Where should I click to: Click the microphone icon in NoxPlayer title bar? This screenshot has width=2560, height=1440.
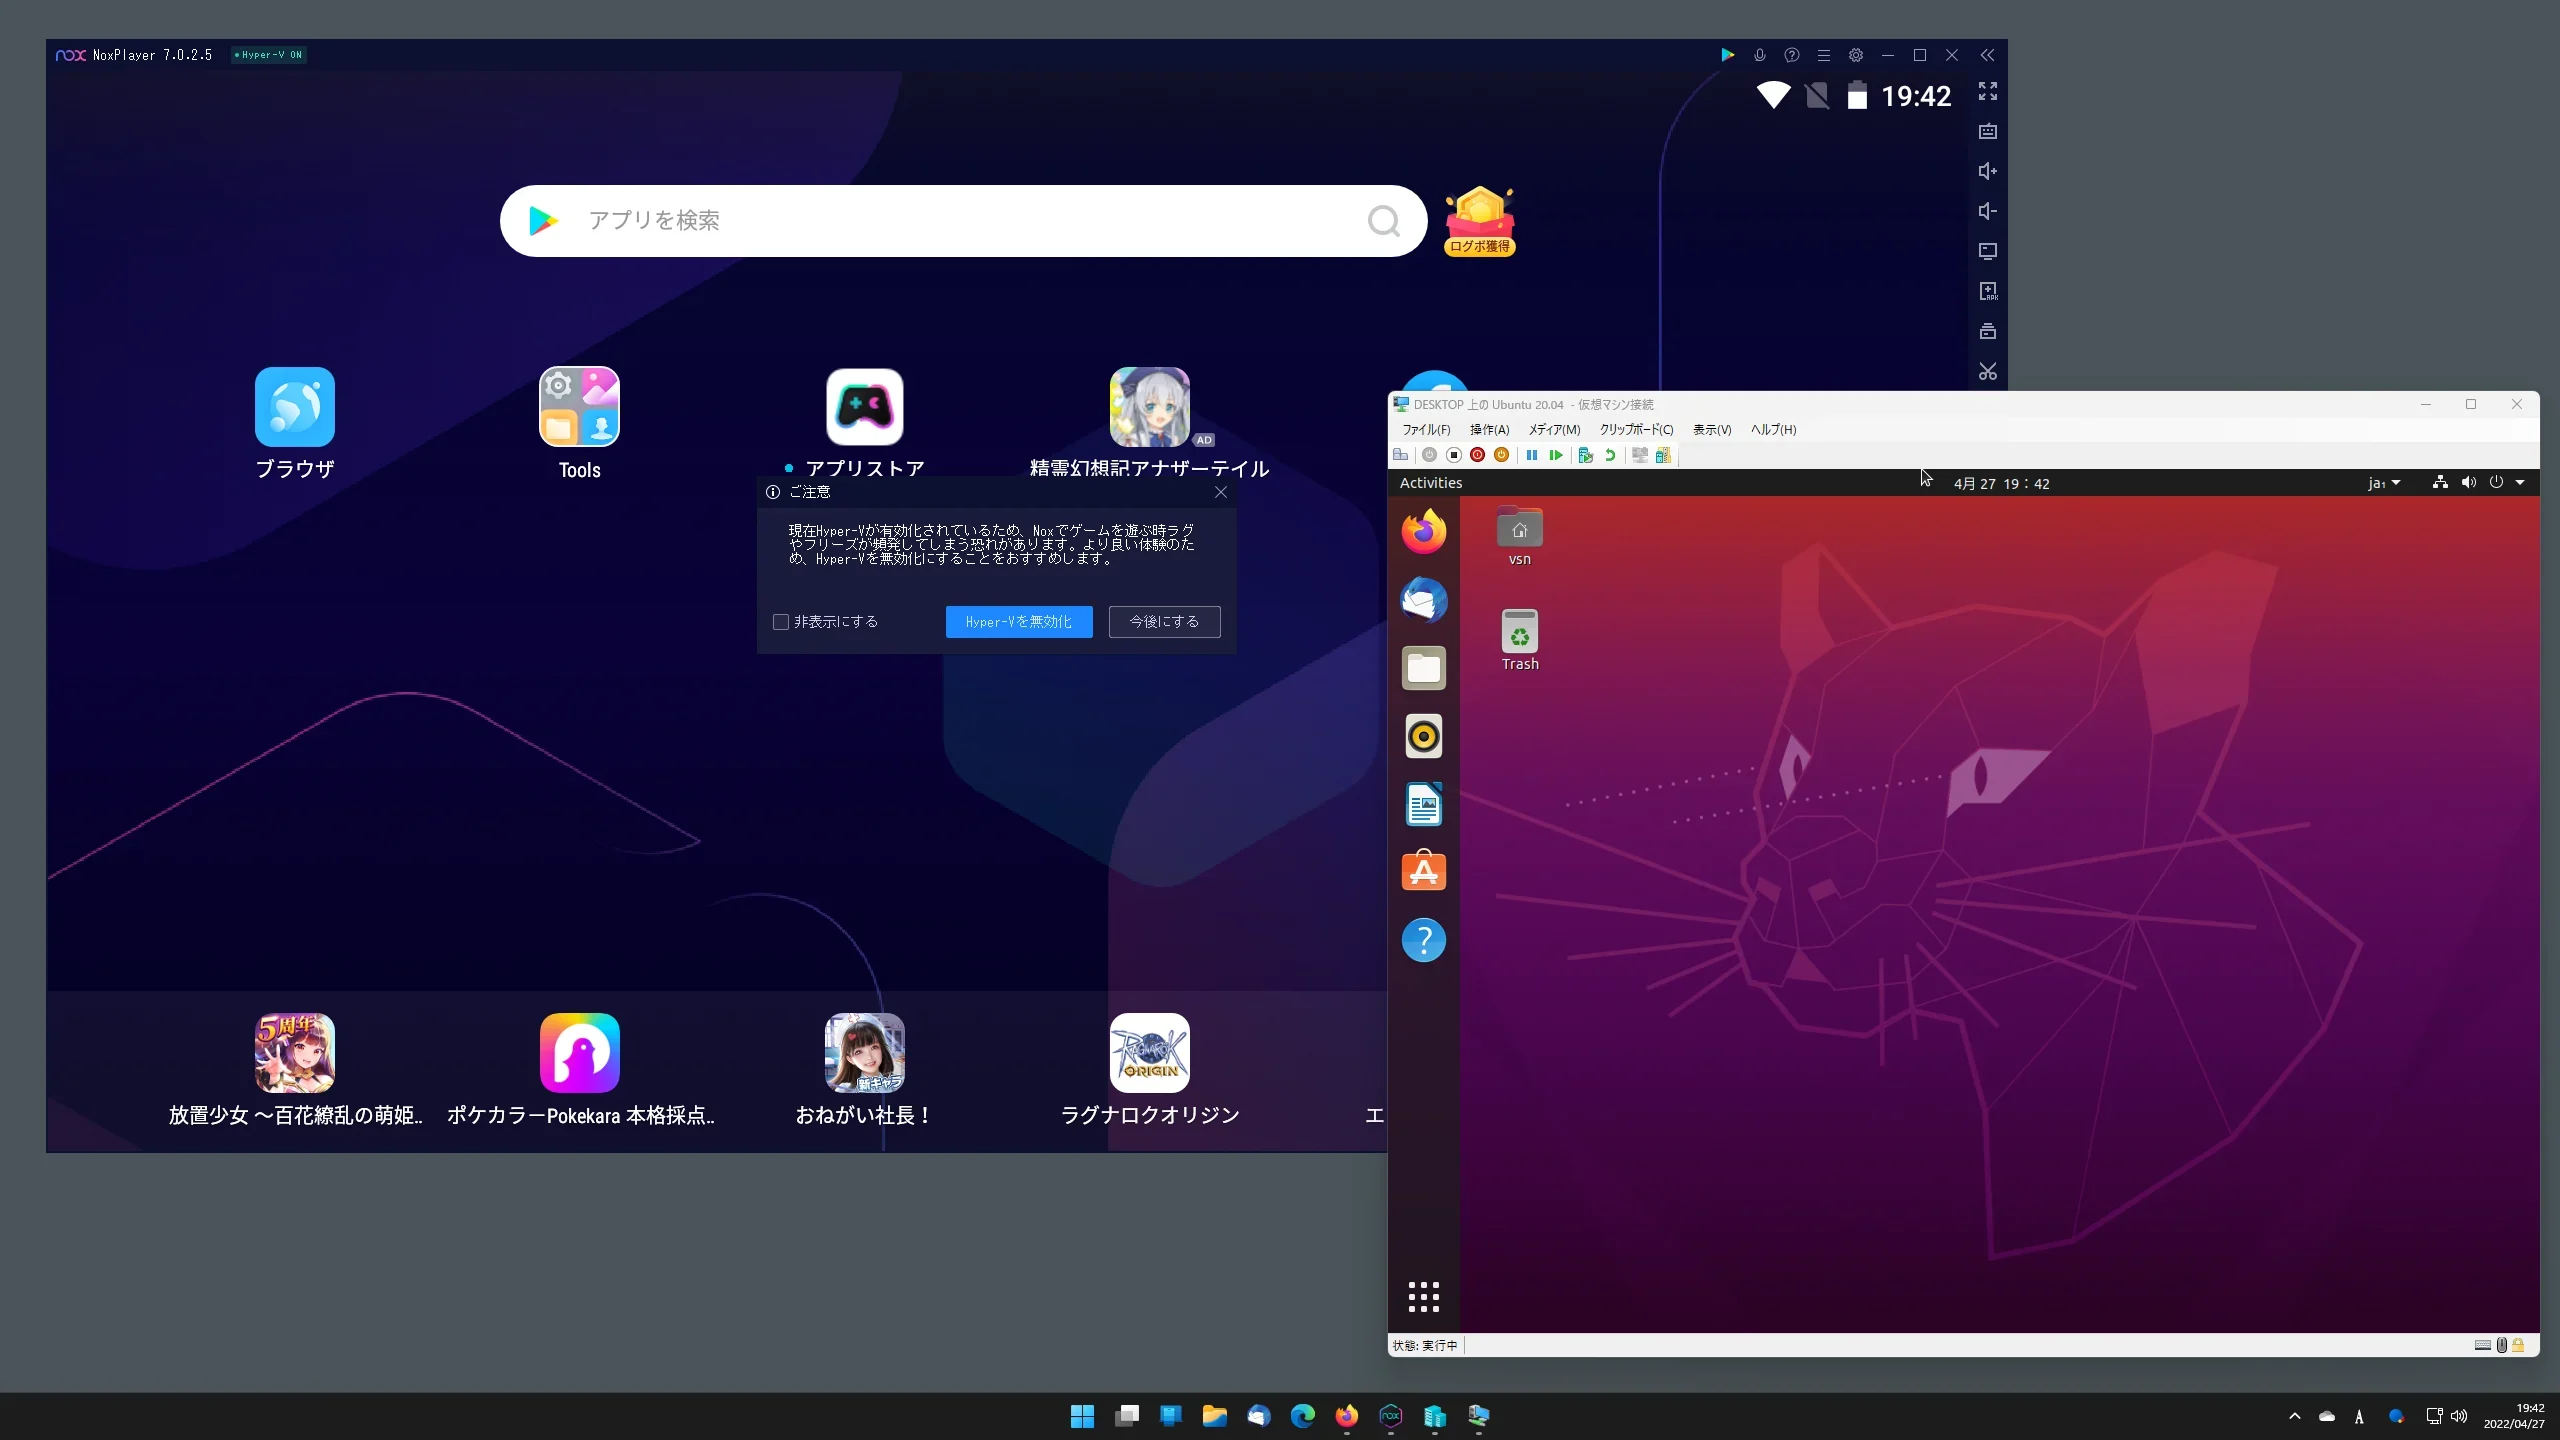[1760, 55]
